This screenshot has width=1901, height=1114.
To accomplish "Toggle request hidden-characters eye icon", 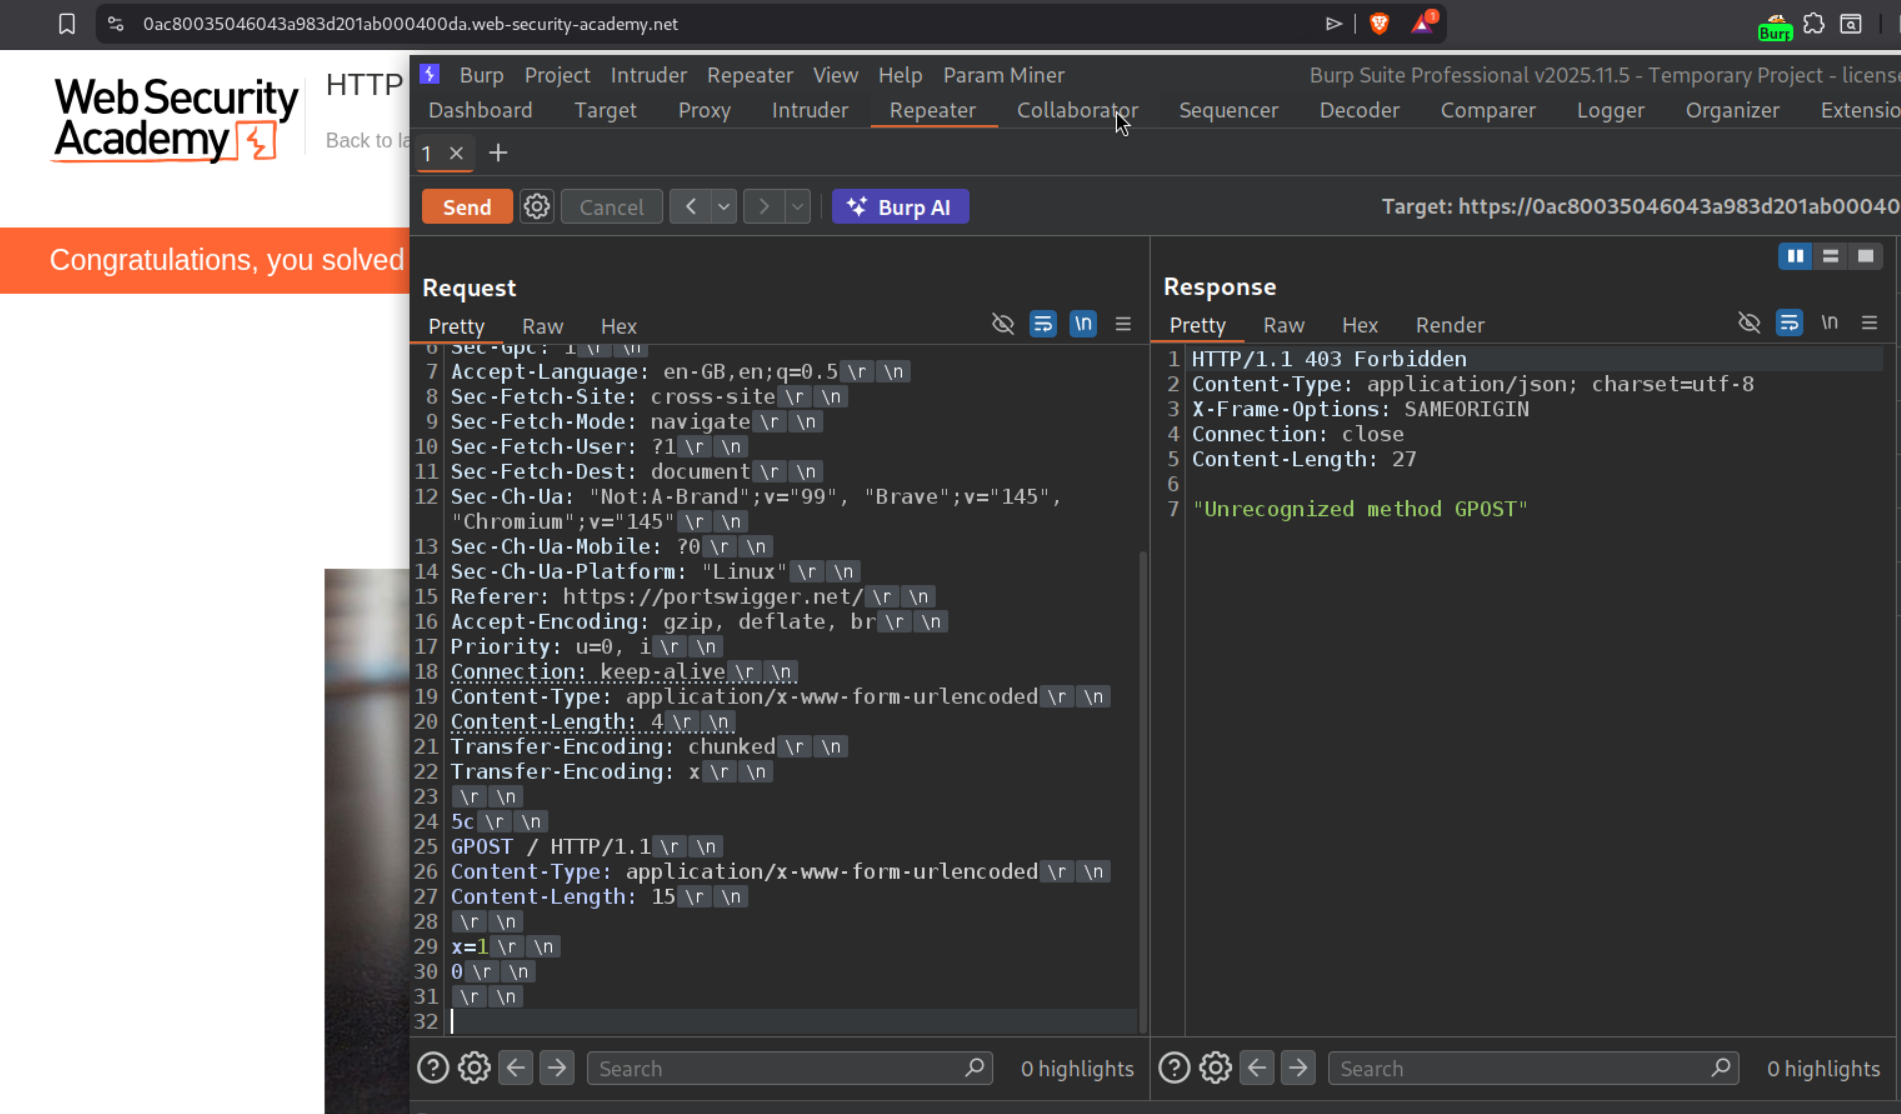I will tap(1003, 324).
